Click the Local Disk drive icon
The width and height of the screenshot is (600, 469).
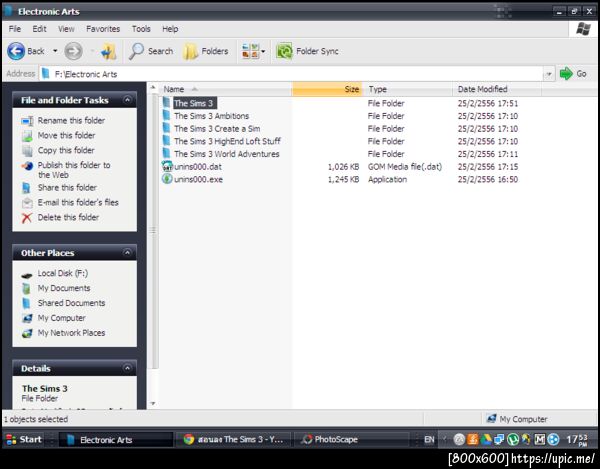27,275
